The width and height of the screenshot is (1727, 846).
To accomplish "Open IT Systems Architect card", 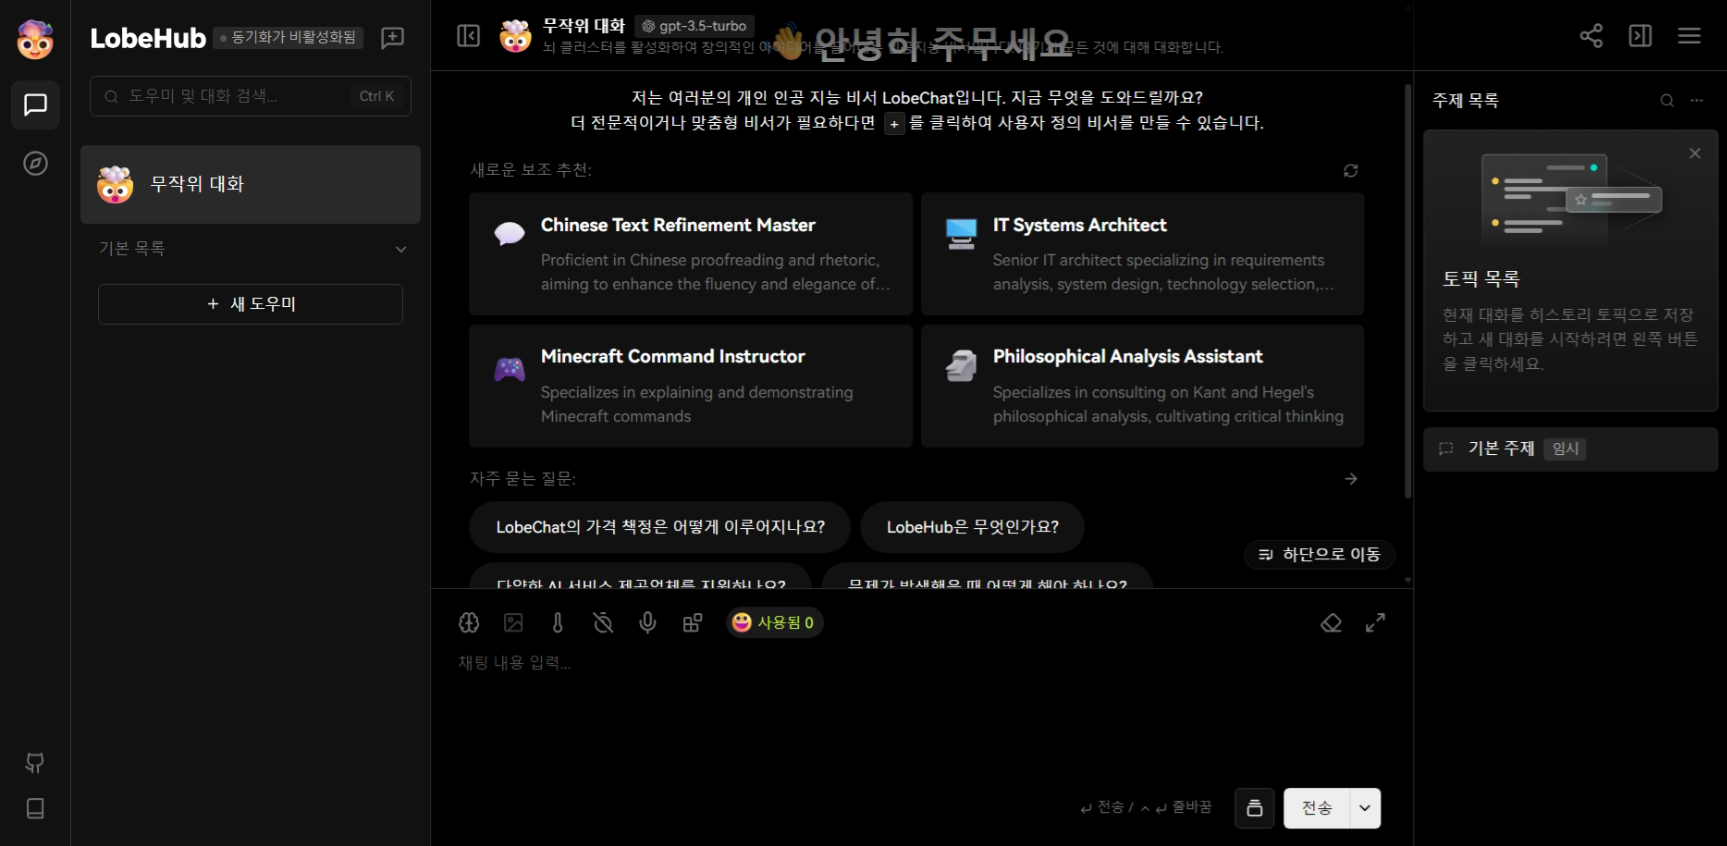I will [1142, 254].
